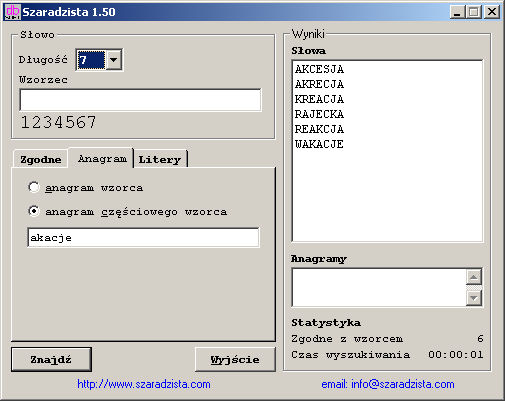505x401 pixels.
Task: Click the Wyjście button
Action: tap(235, 360)
